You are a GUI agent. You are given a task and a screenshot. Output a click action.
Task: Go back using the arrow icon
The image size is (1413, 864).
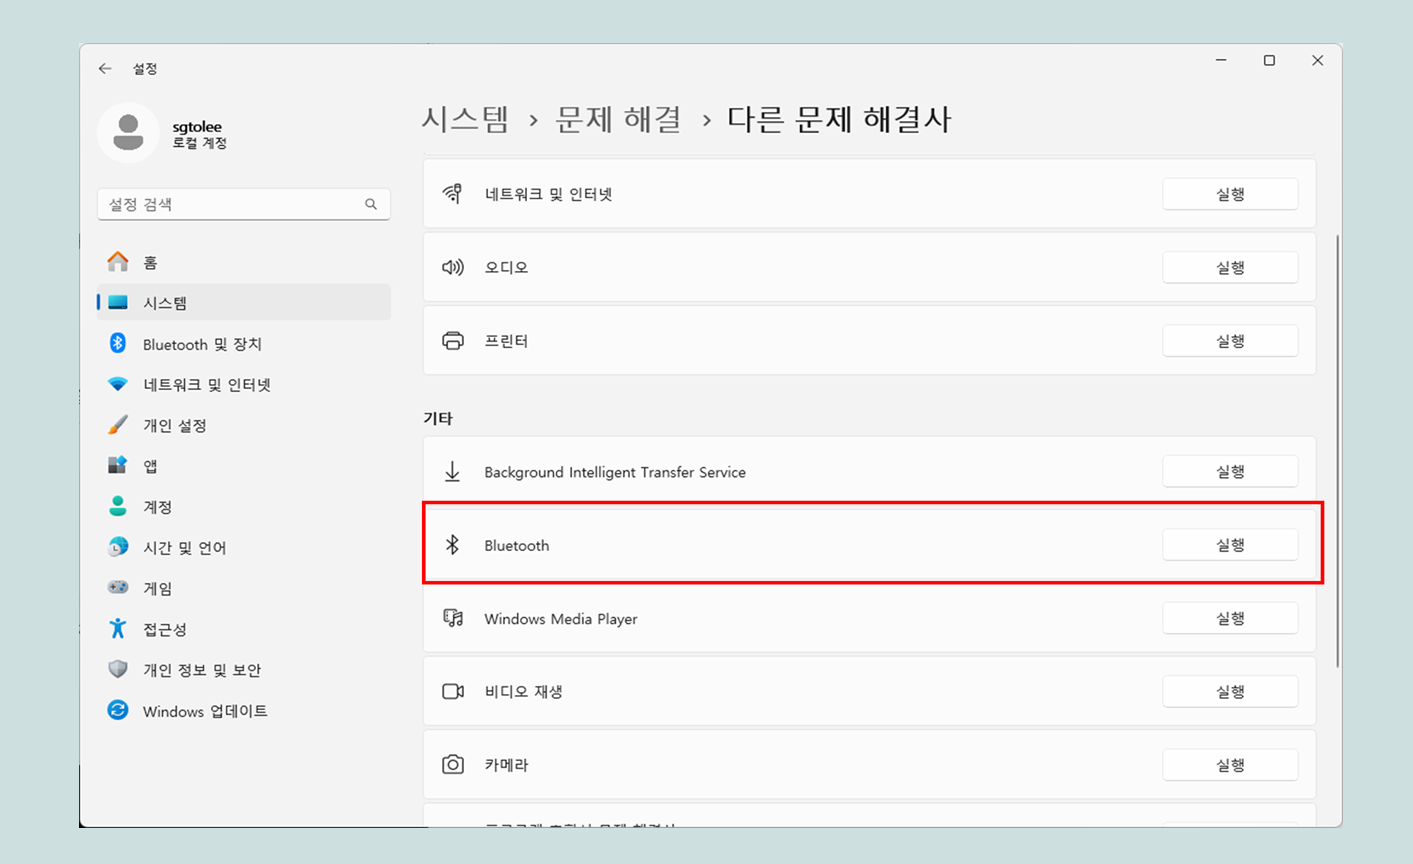[105, 69]
